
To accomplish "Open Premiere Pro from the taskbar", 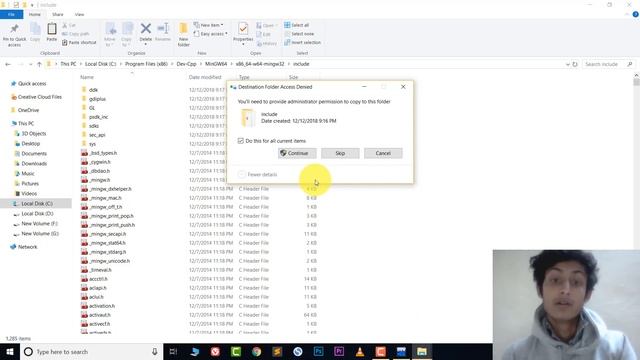I will click(339, 351).
